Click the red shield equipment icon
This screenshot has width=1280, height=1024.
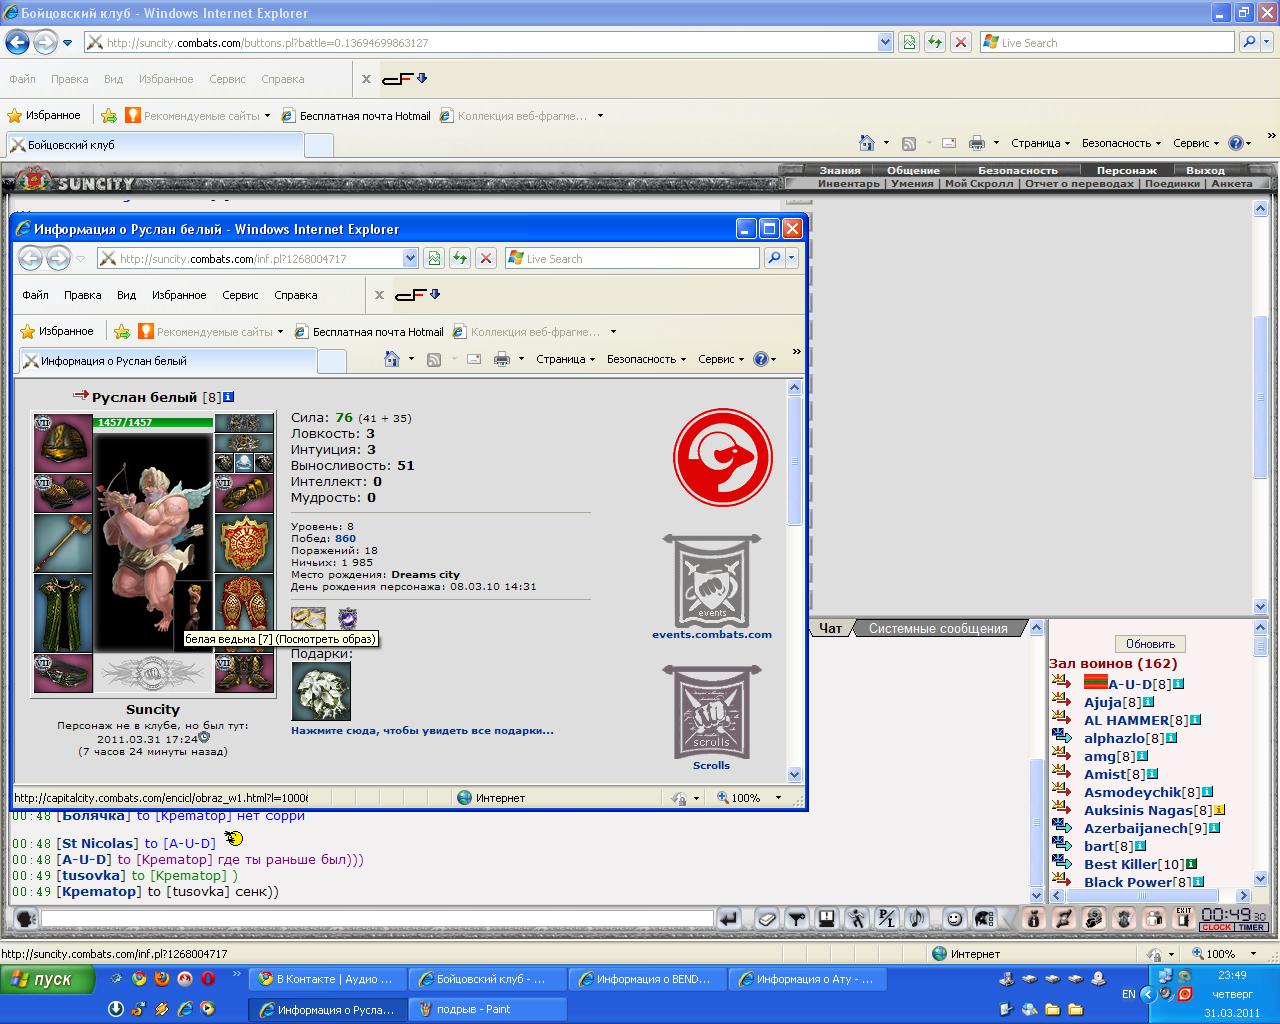coord(244,543)
